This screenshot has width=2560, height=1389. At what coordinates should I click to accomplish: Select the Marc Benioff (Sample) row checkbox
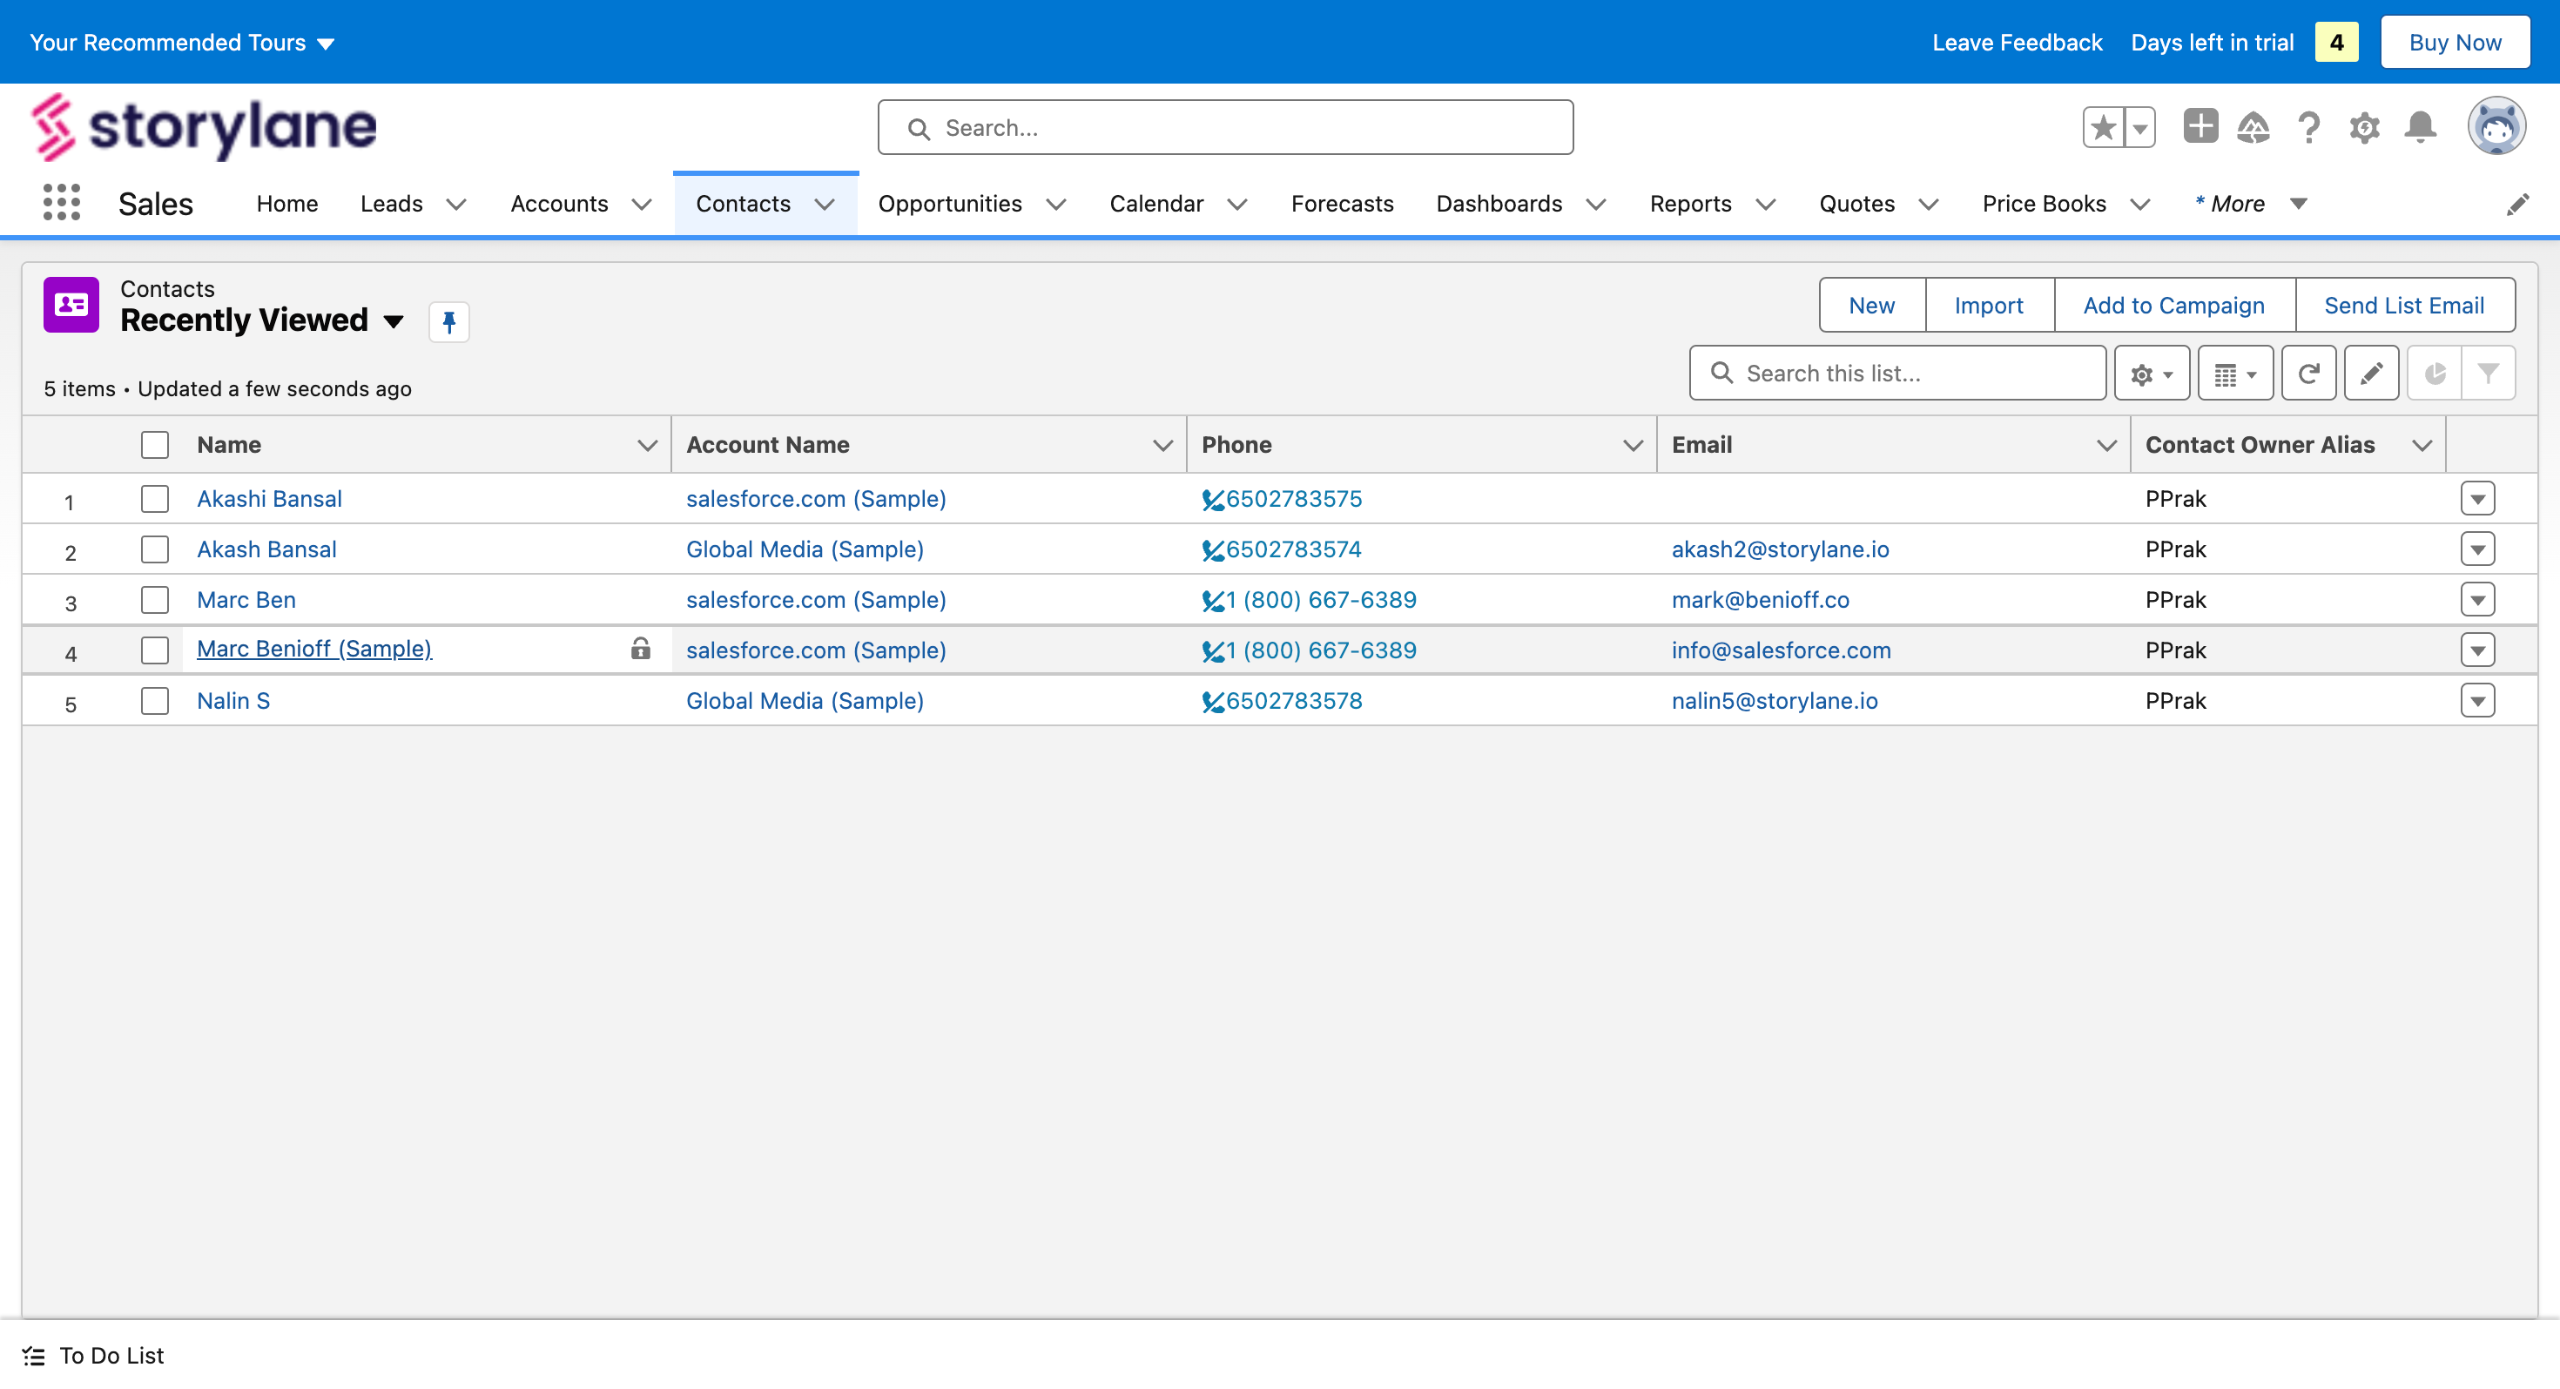155,650
